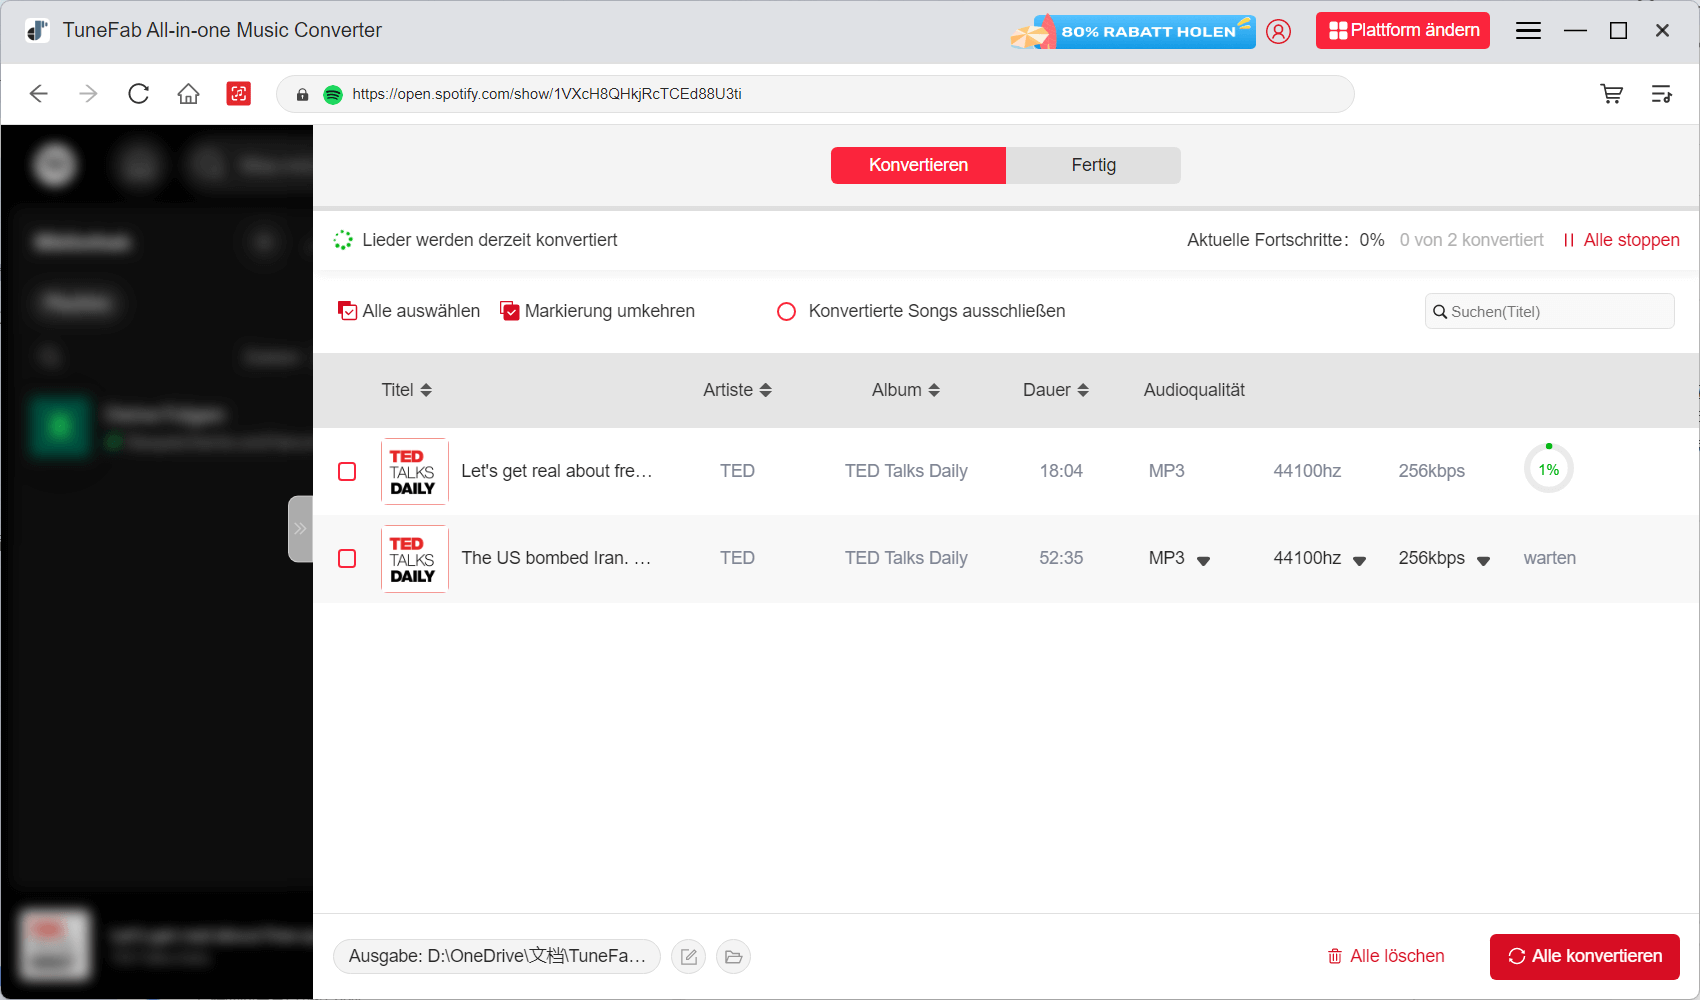Click Plattform ändern button
The height and width of the screenshot is (1000, 1700).
coord(1403,31)
